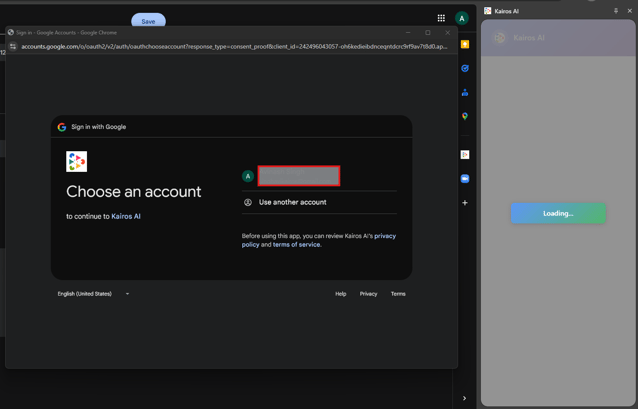The height and width of the screenshot is (409, 638).
Task: Open the Kairos AI link under Choose an account
Action: tap(126, 217)
